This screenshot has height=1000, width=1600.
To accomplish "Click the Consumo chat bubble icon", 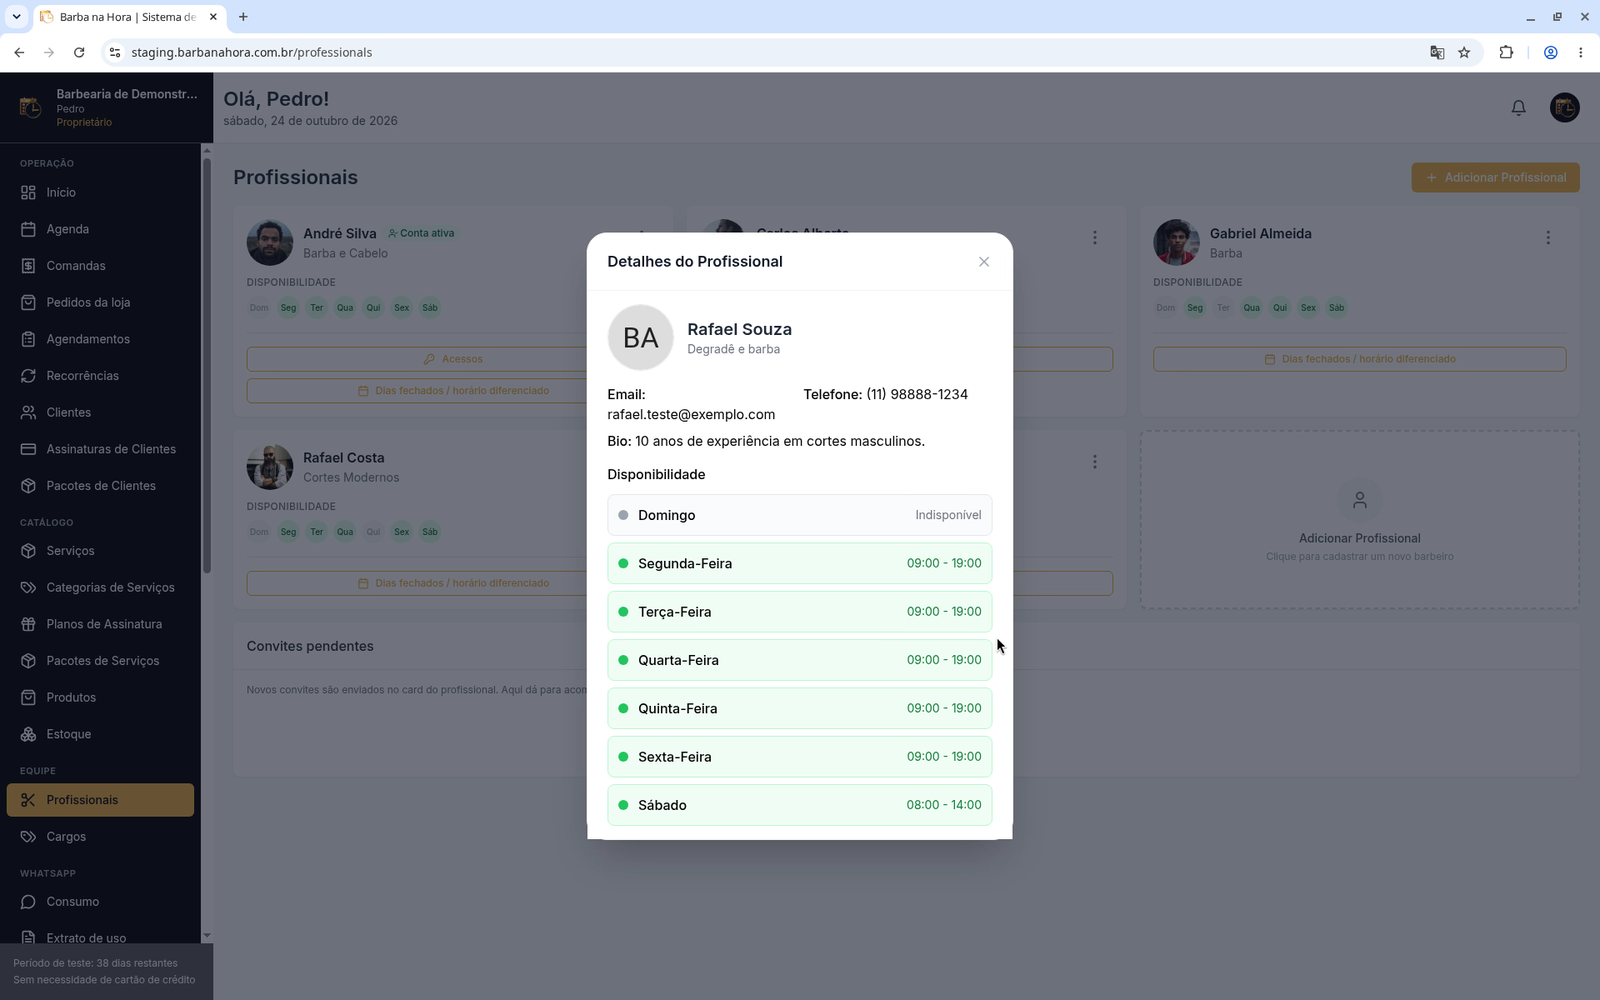I will coord(28,902).
